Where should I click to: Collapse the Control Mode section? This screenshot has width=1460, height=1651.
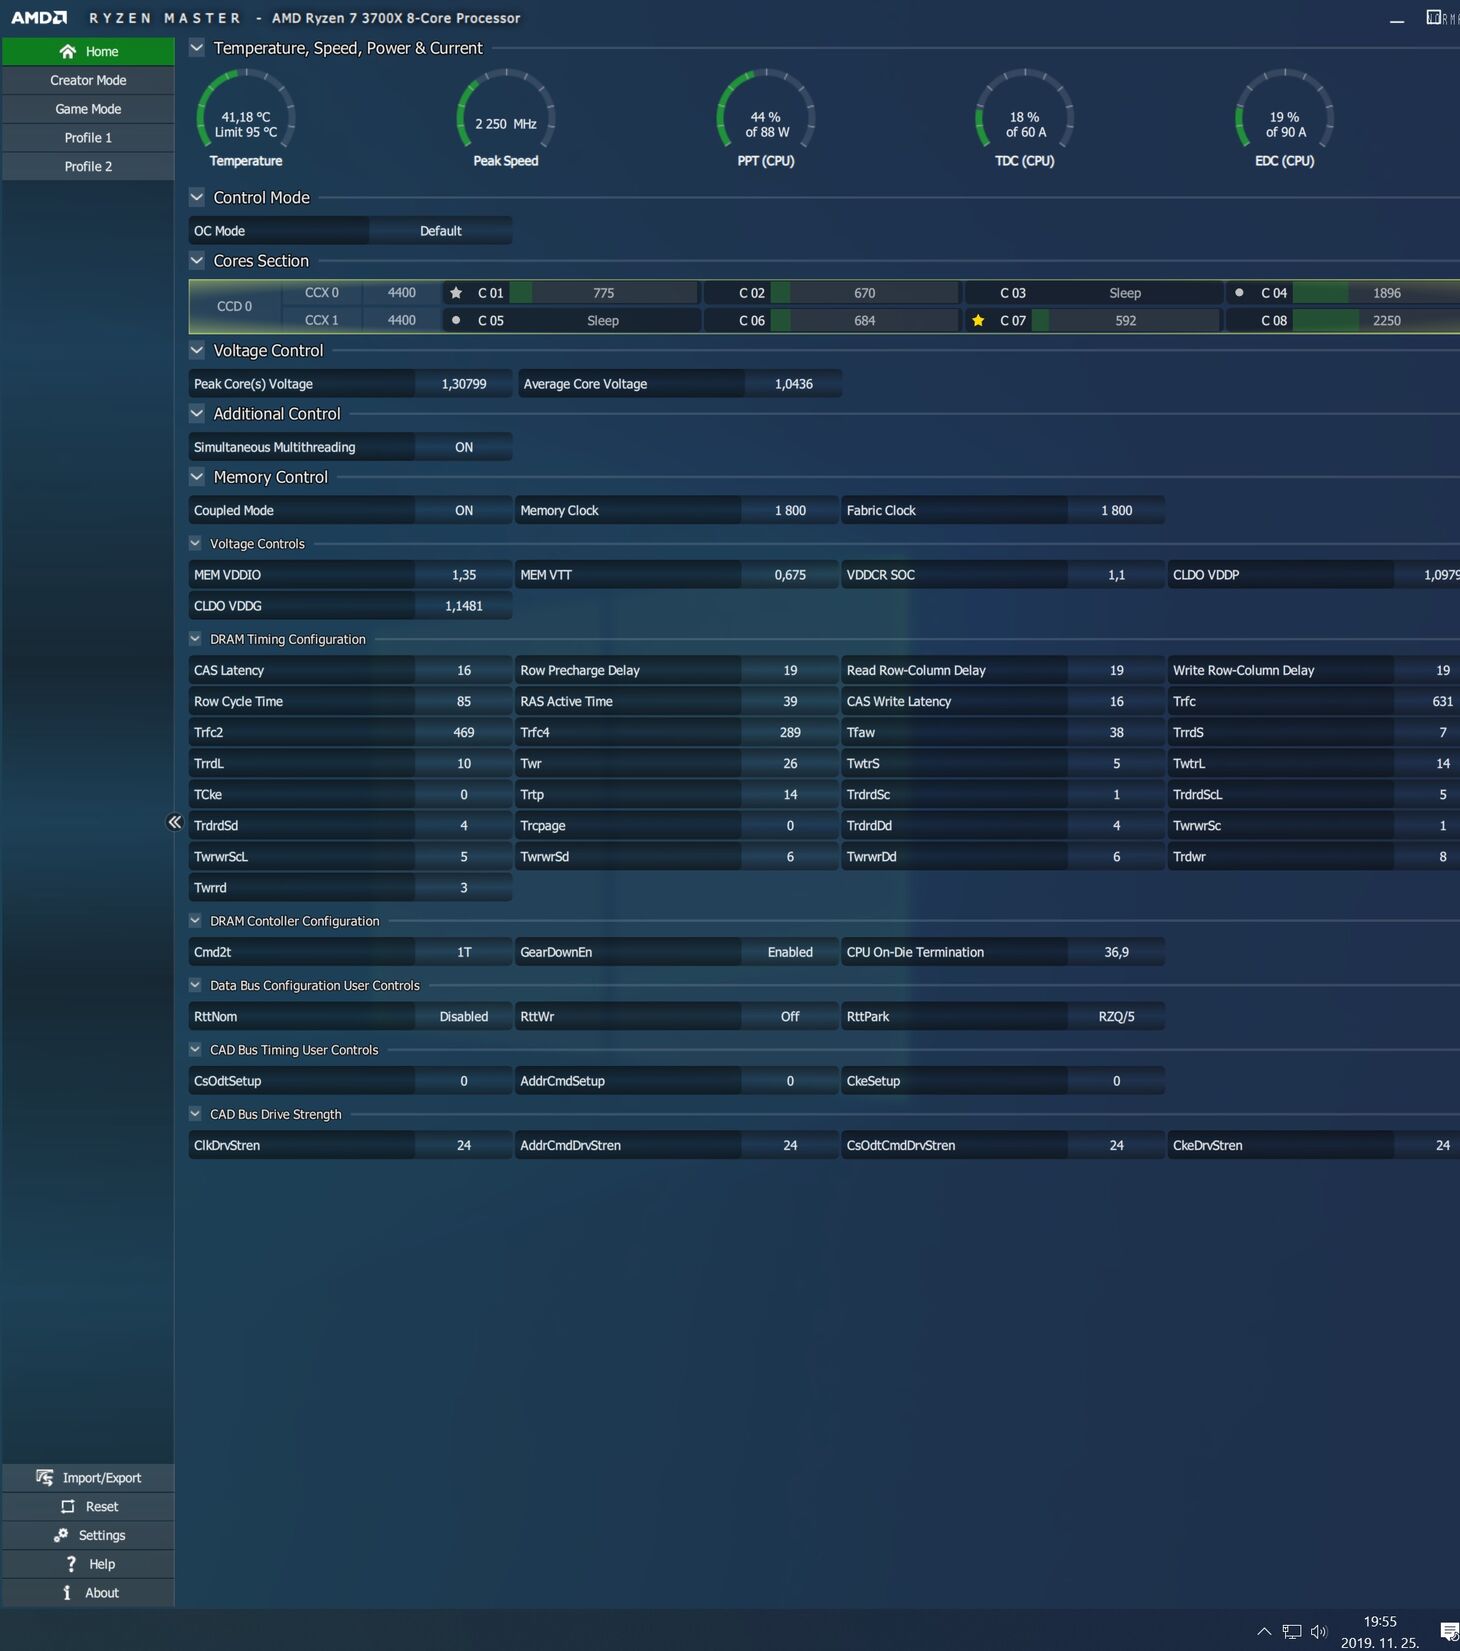(197, 197)
